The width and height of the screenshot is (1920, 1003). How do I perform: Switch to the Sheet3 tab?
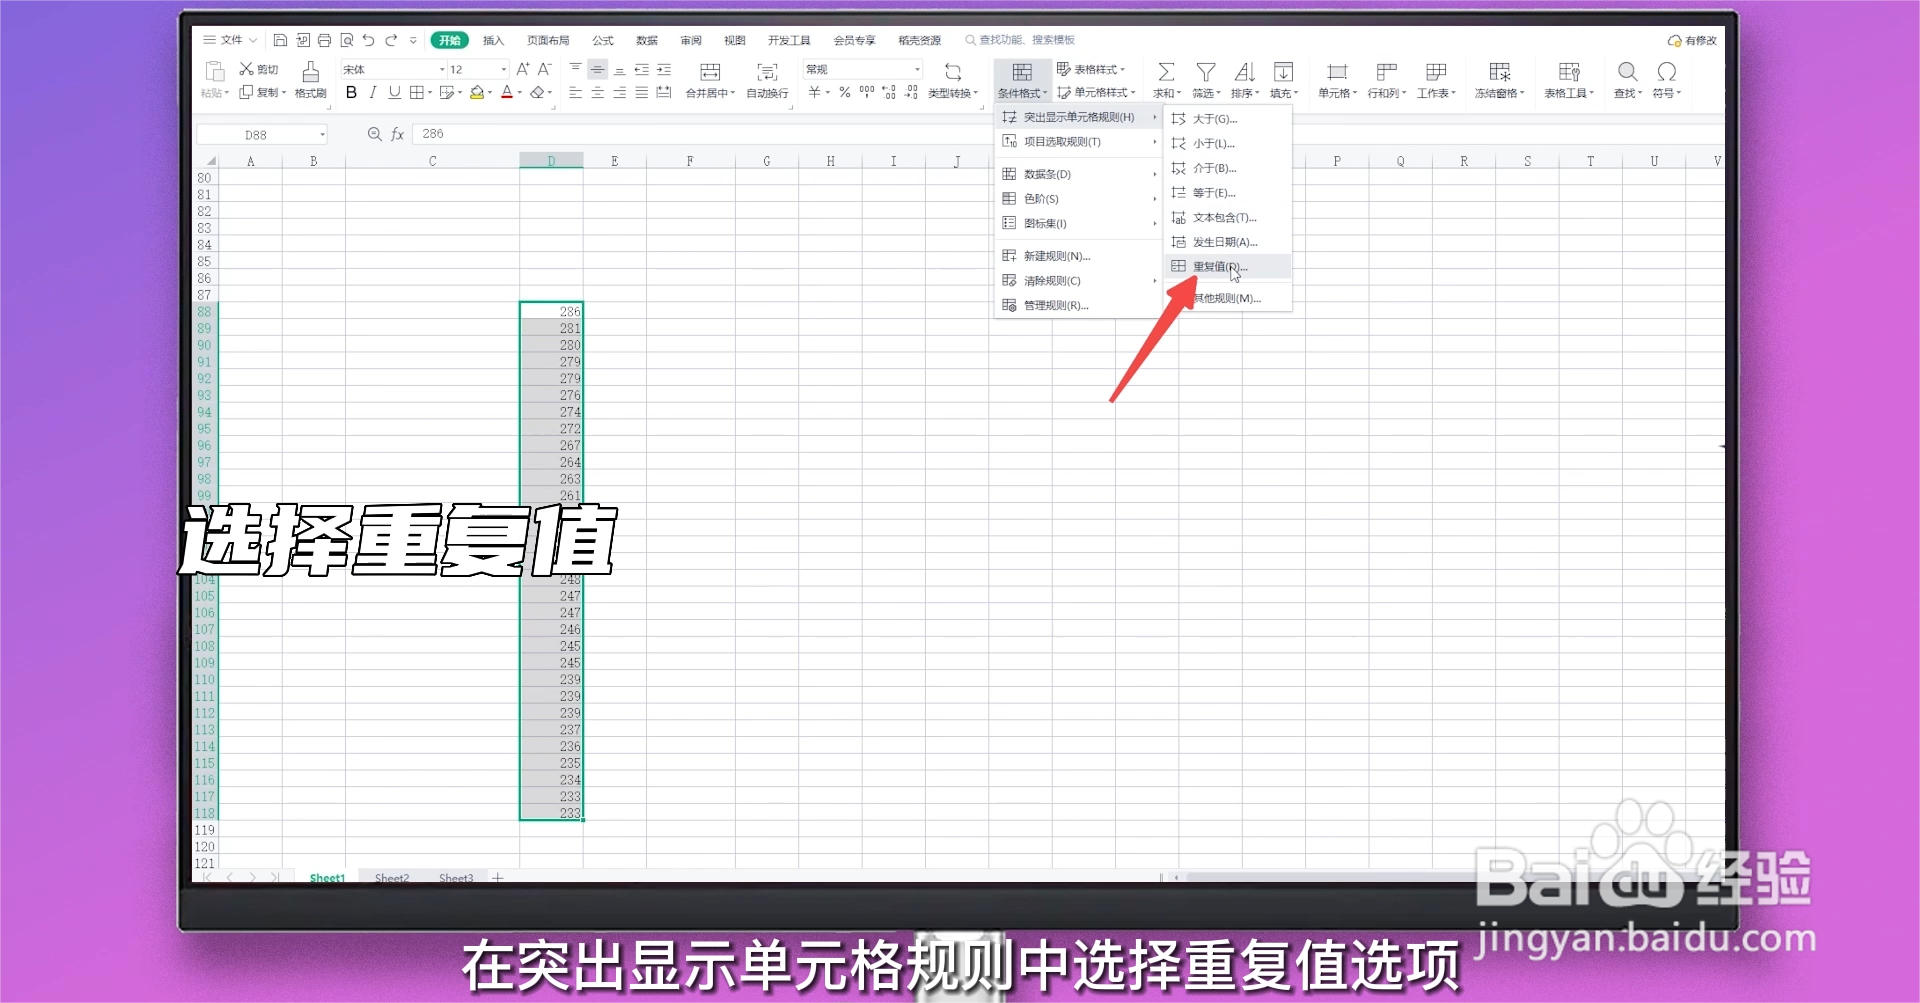[455, 877]
